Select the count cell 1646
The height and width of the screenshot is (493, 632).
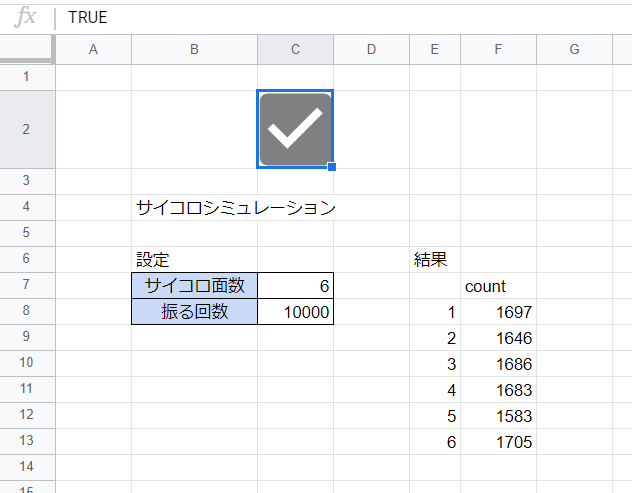[x=498, y=337]
